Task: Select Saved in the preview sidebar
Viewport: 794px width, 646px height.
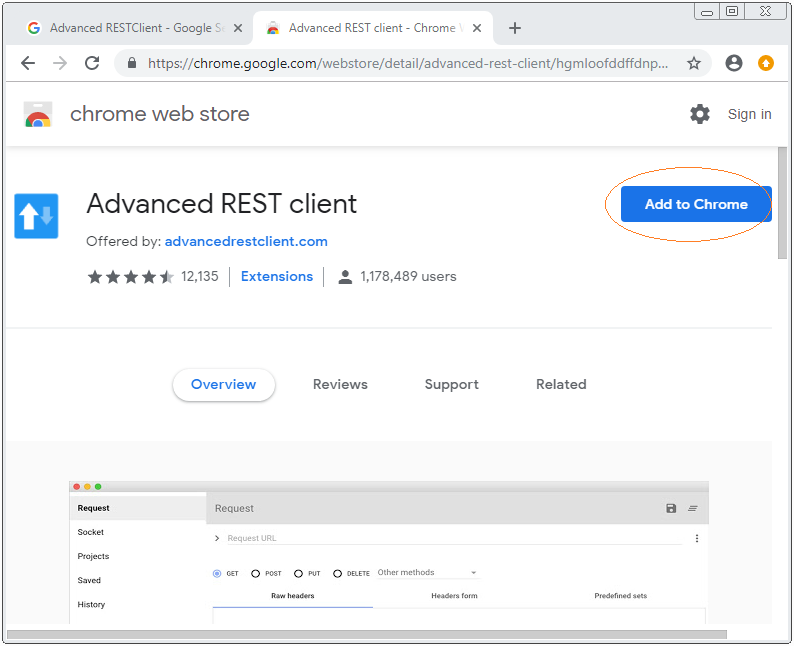Action: [x=89, y=581]
